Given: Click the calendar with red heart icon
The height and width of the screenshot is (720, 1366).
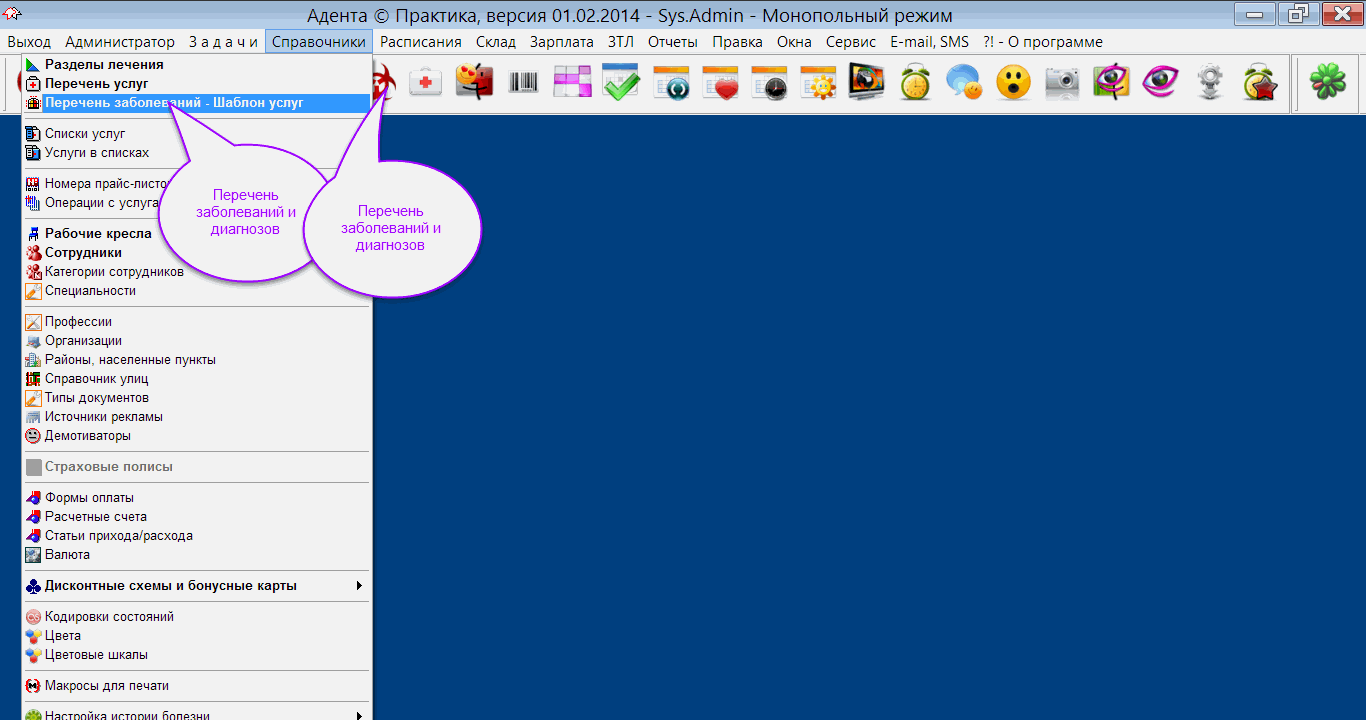Looking at the screenshot, I should point(719,82).
